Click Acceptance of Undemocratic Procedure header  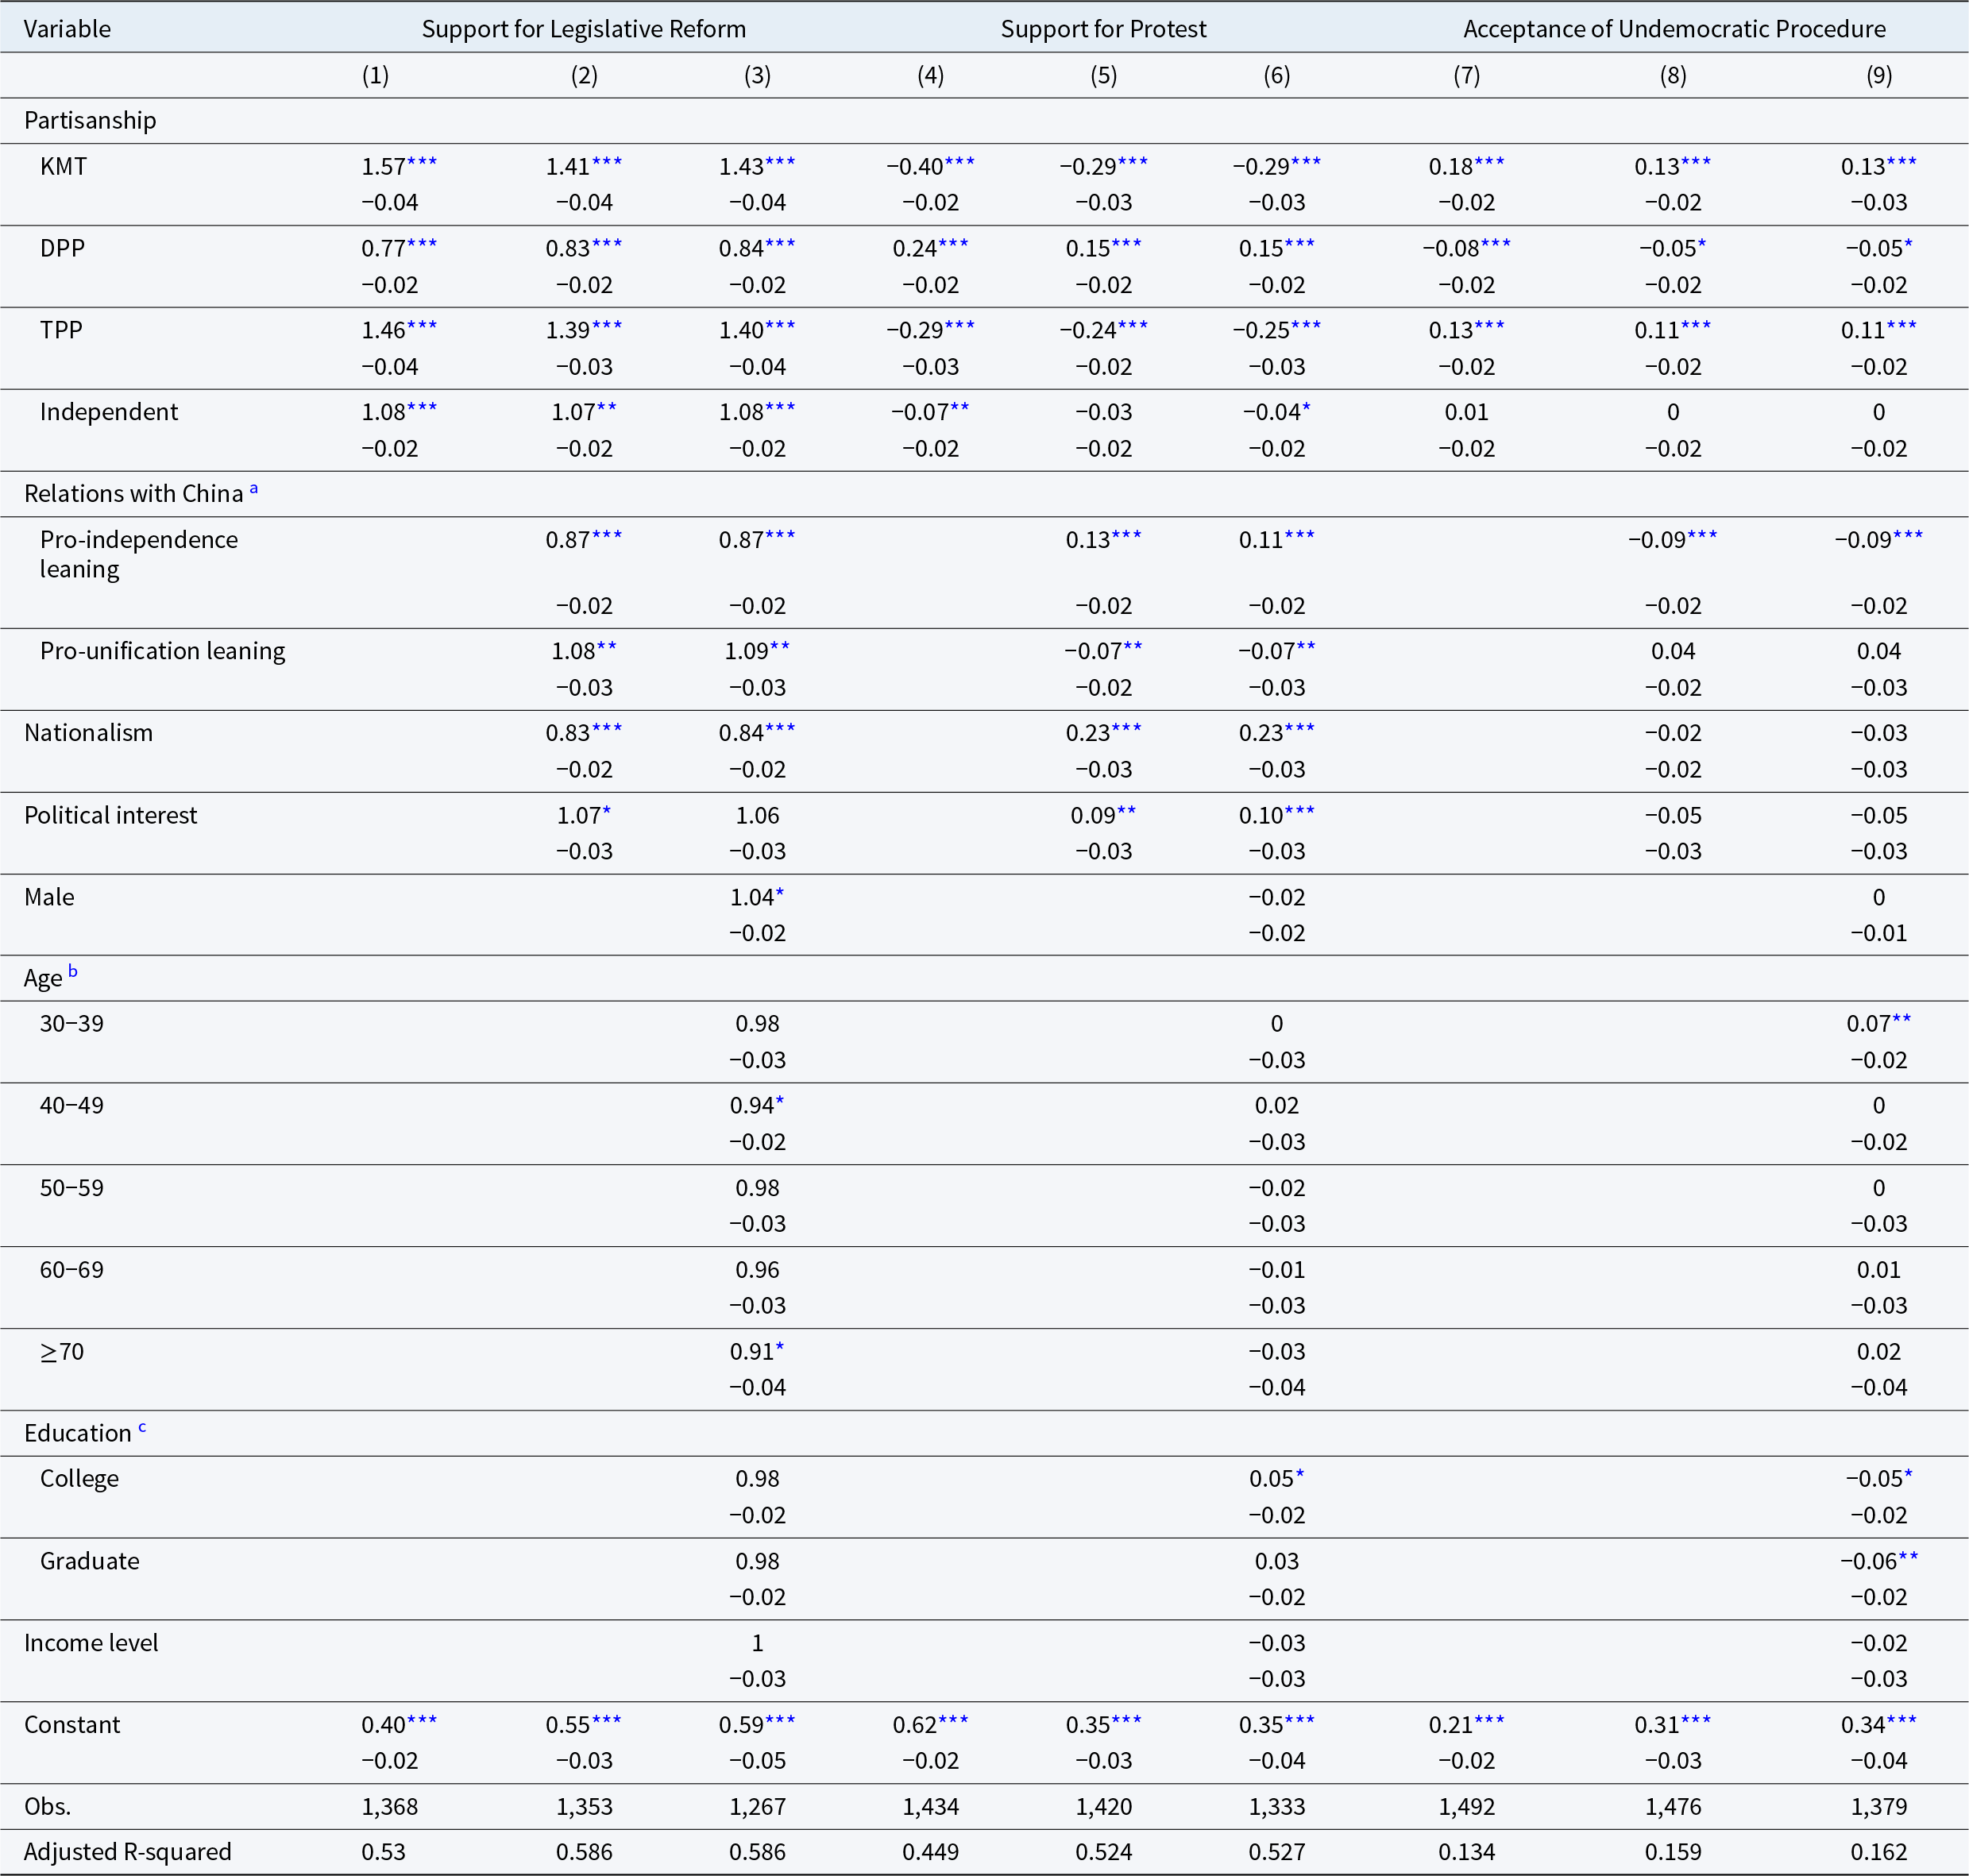1674,29
